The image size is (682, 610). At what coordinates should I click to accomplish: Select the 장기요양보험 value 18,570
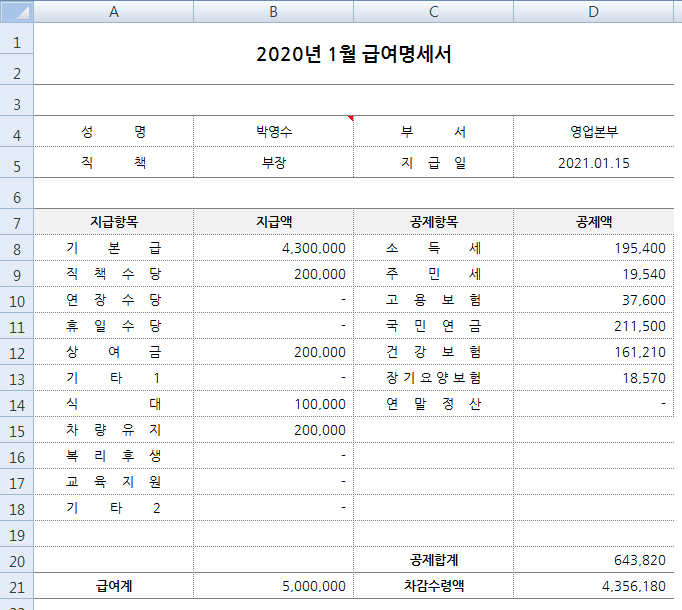pos(593,378)
